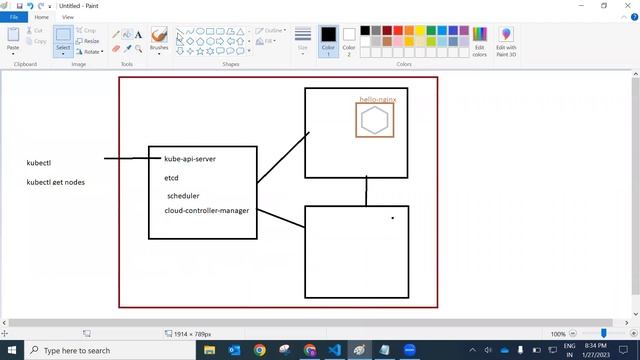The height and width of the screenshot is (360, 640).
Task: Click Redo in quick access toolbar
Action: point(41,6)
